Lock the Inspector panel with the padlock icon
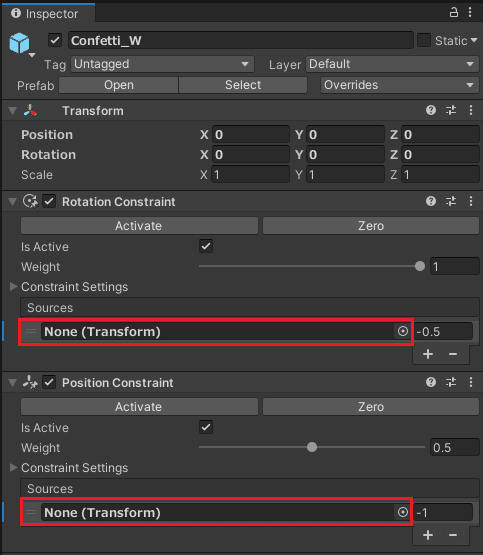The height and width of the screenshot is (555, 483). [454, 12]
